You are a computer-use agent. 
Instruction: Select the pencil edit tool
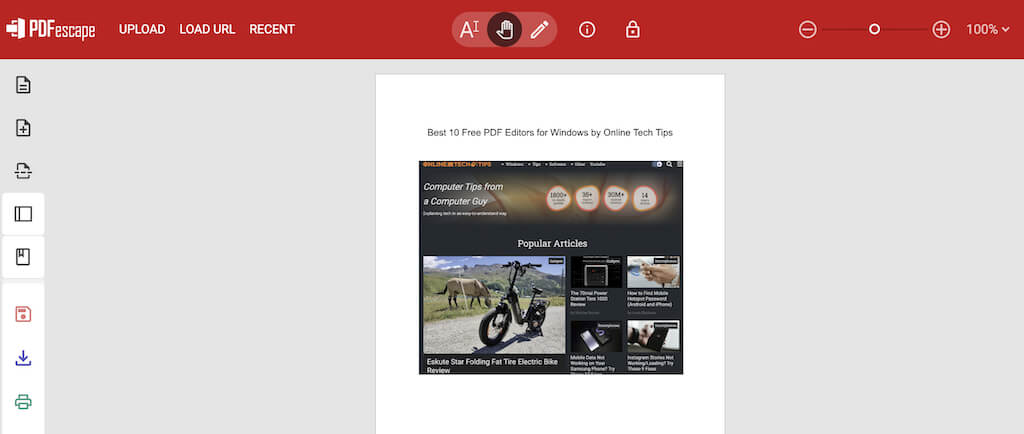click(x=539, y=29)
